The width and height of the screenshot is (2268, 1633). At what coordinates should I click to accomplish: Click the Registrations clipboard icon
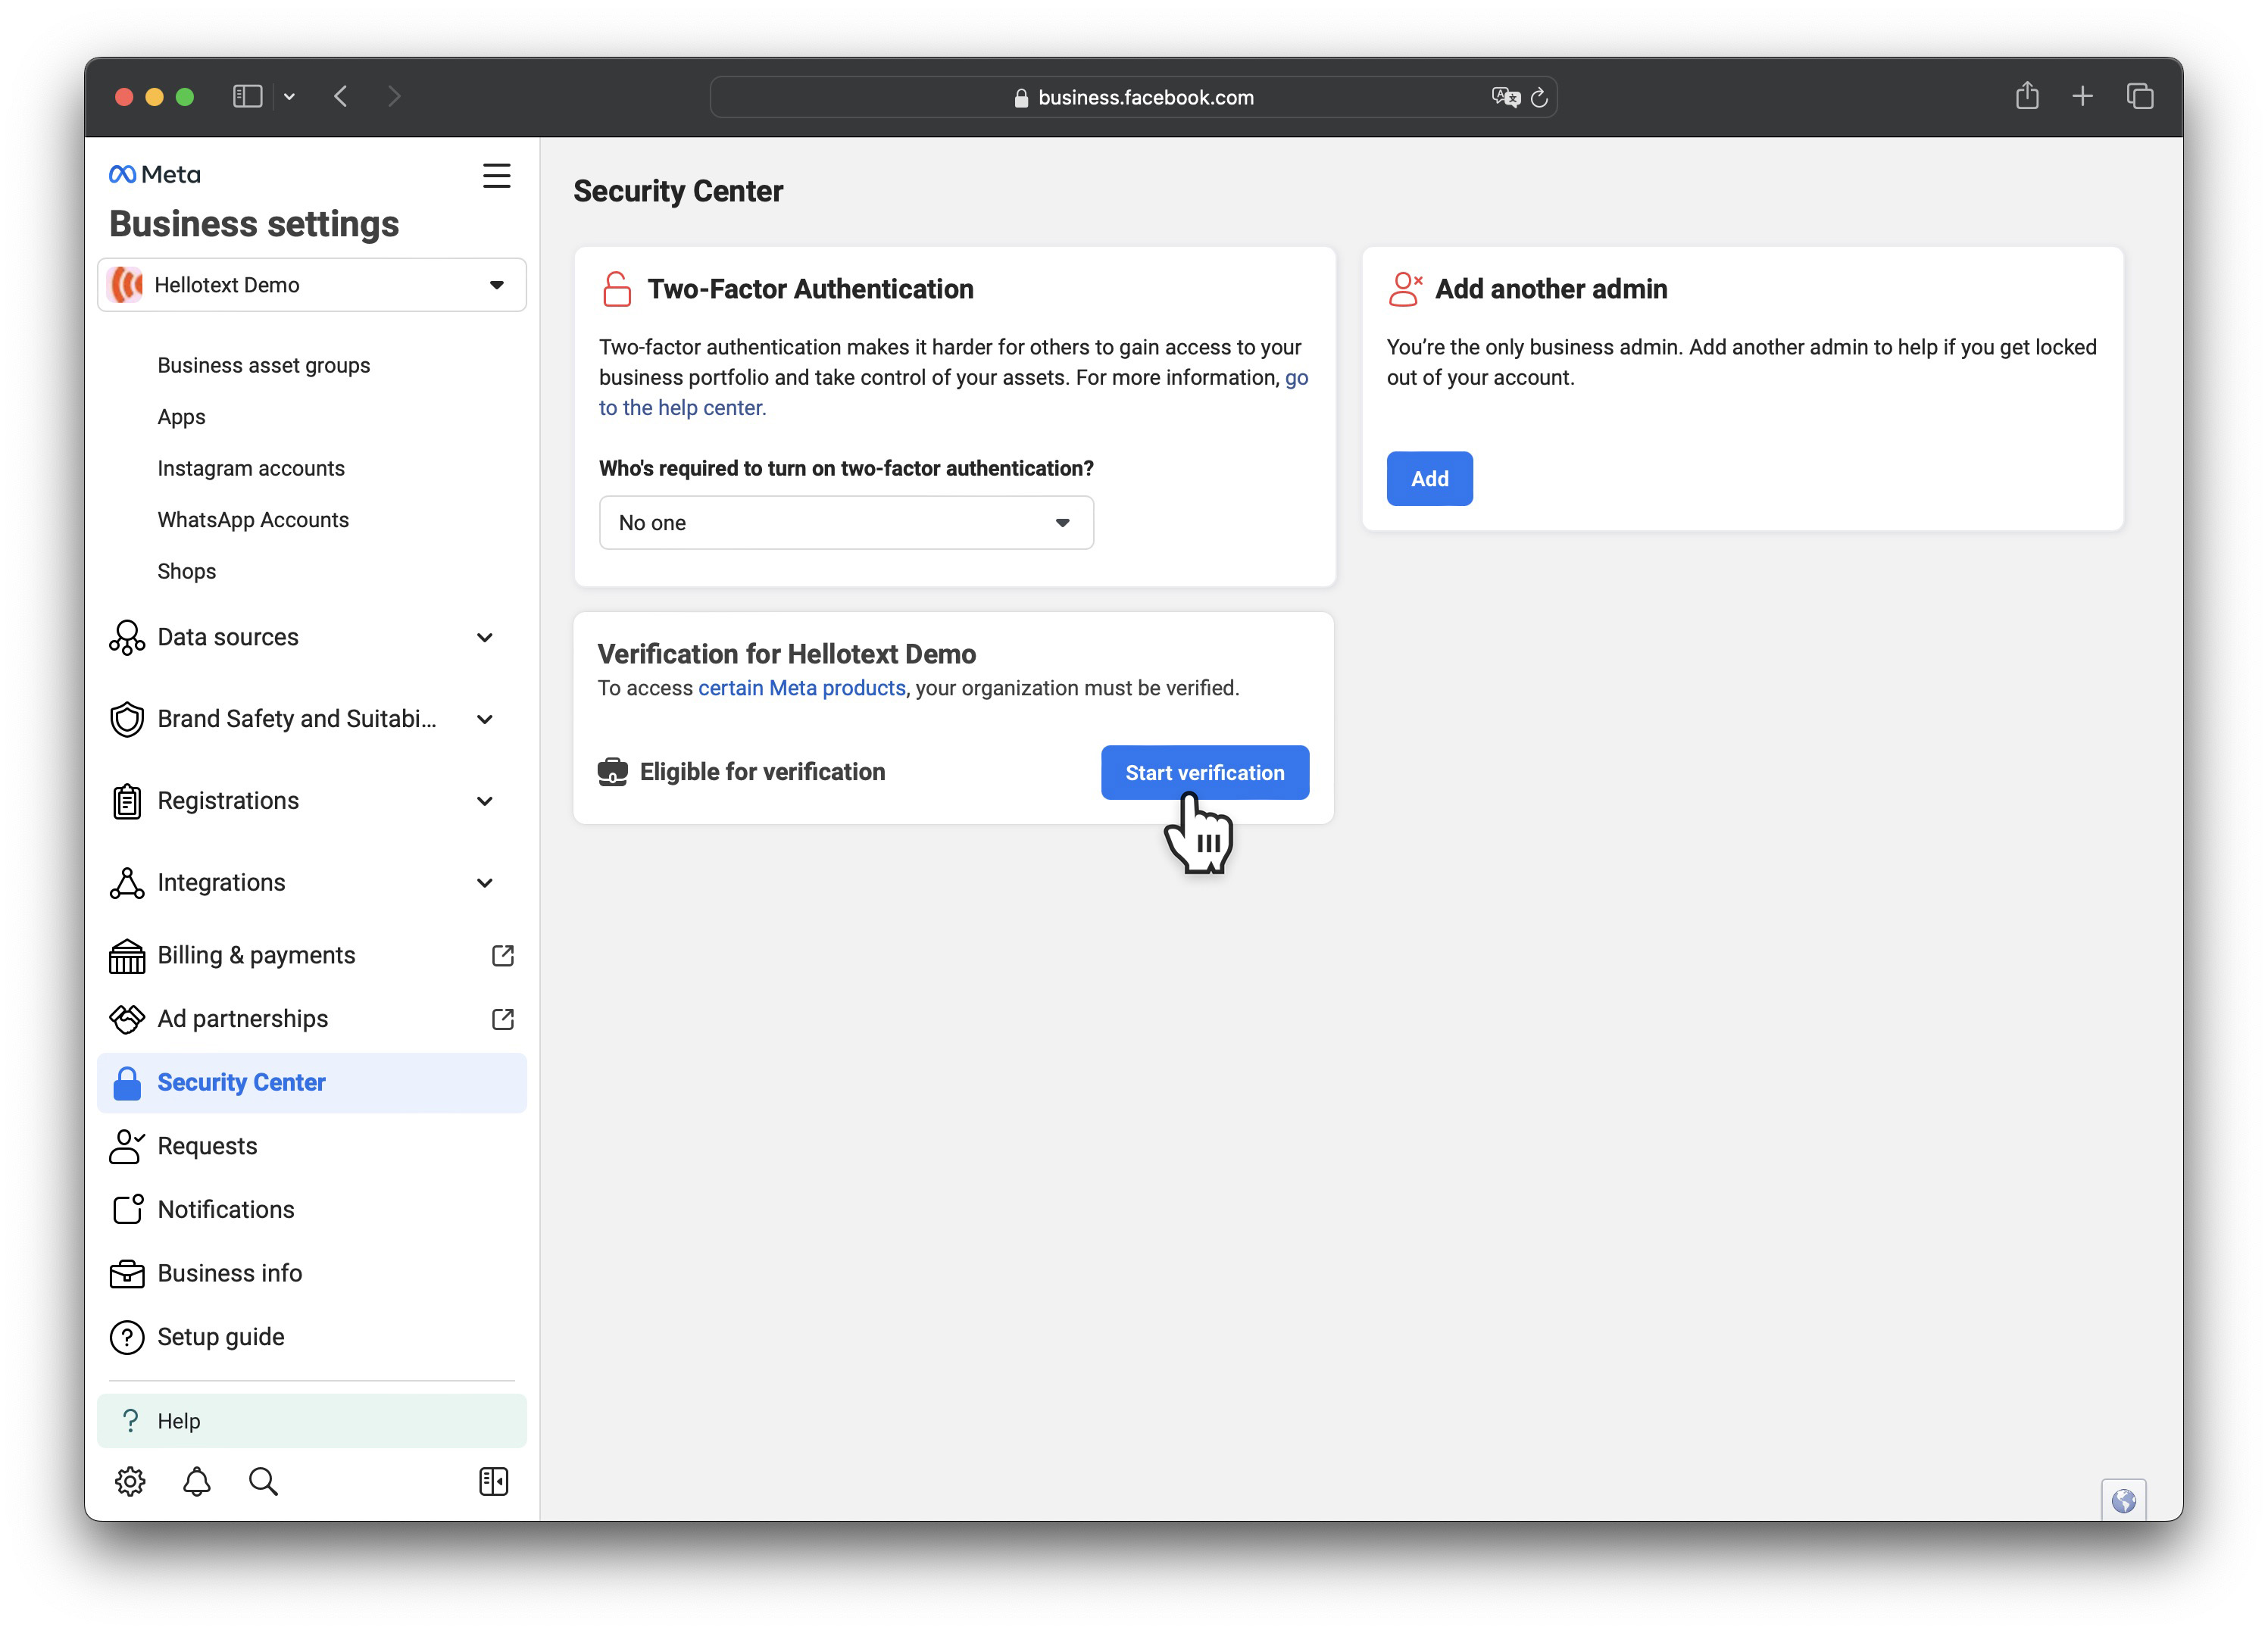127,801
